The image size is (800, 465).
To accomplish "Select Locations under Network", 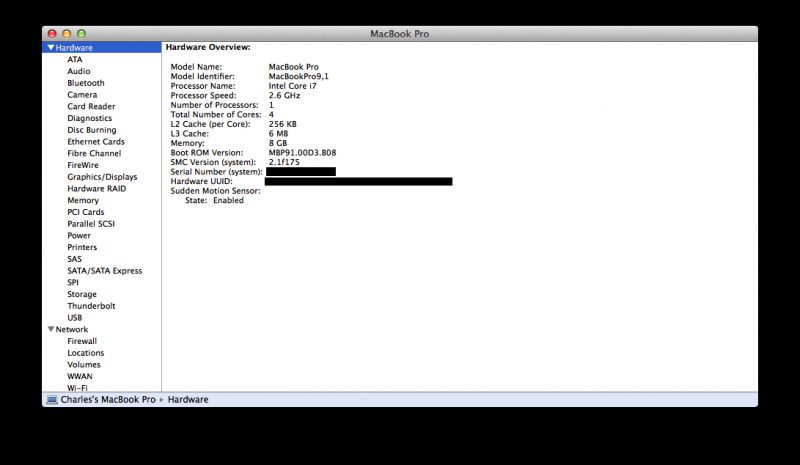I will point(86,353).
